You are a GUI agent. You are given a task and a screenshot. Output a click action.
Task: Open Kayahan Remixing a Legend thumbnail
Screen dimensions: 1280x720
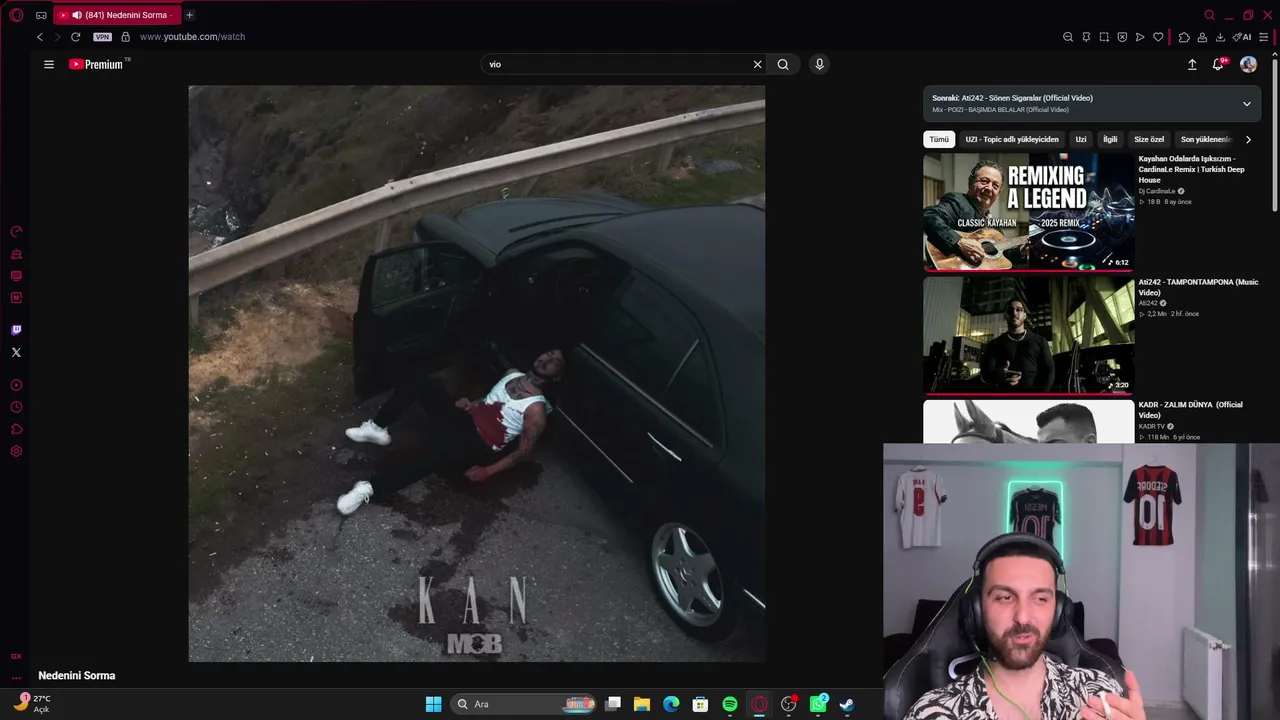point(1029,212)
